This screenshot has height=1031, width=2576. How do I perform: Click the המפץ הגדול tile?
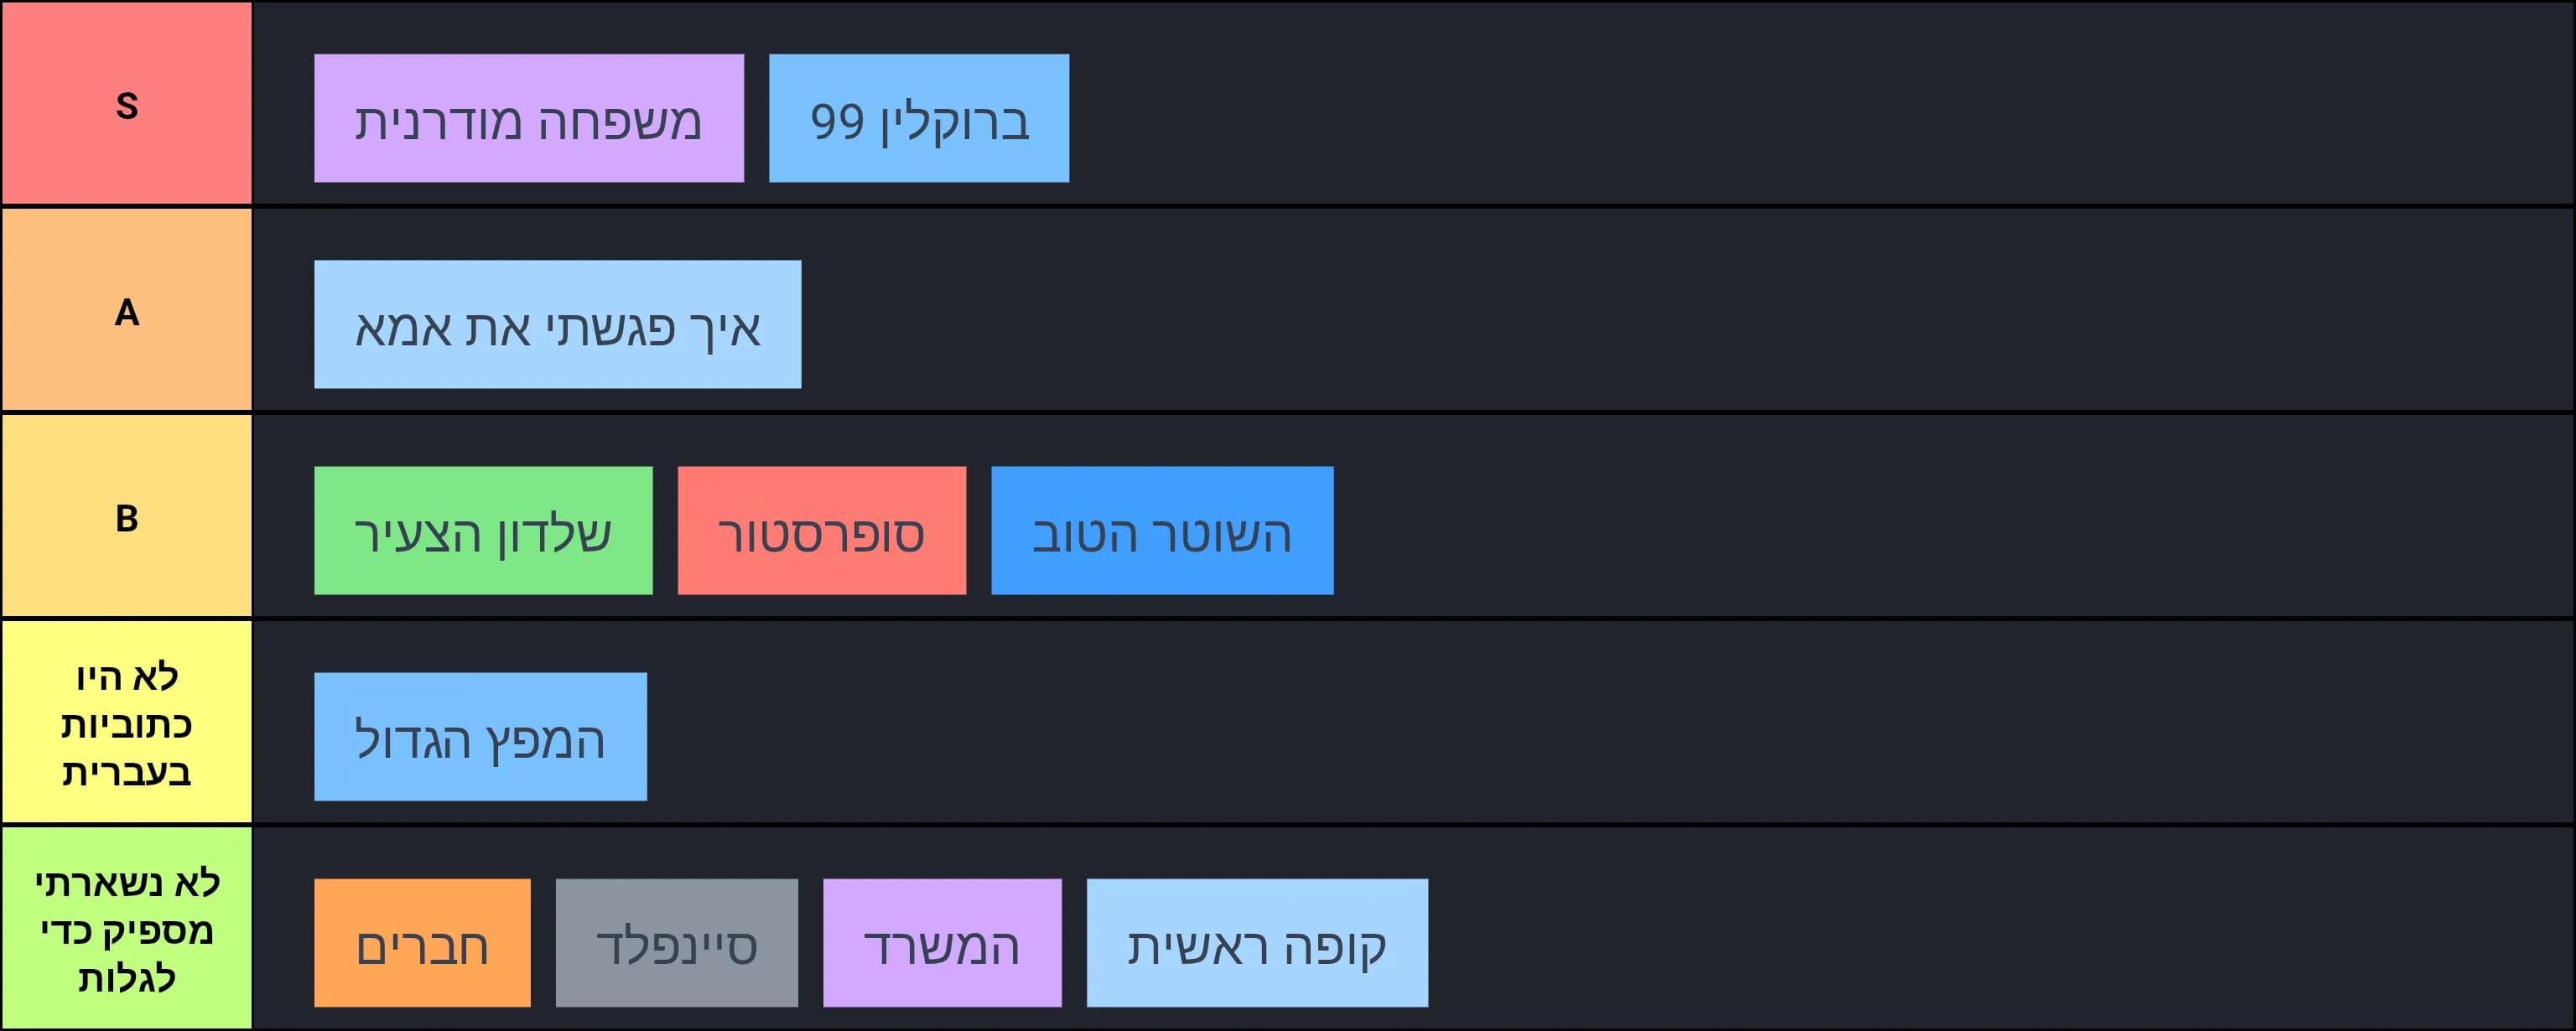tap(480, 736)
